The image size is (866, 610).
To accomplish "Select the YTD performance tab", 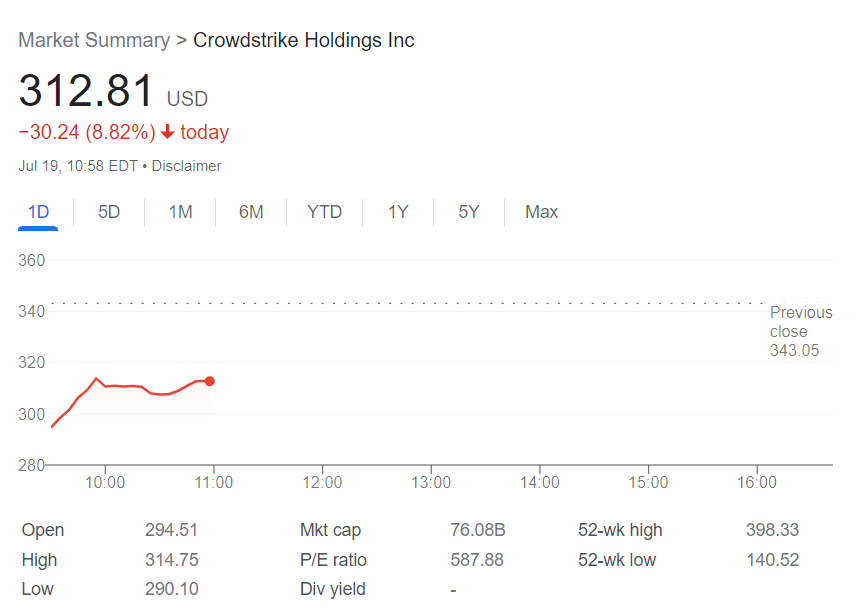I will point(324,212).
